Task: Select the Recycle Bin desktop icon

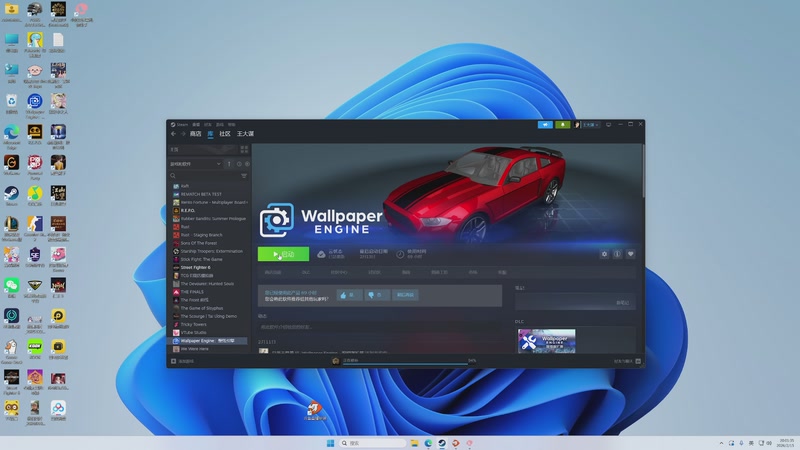Action: 12,104
